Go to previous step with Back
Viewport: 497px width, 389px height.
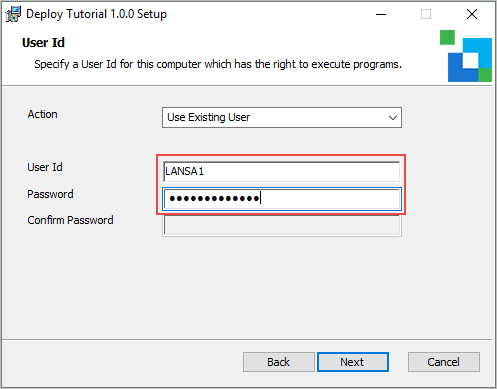coord(279,362)
